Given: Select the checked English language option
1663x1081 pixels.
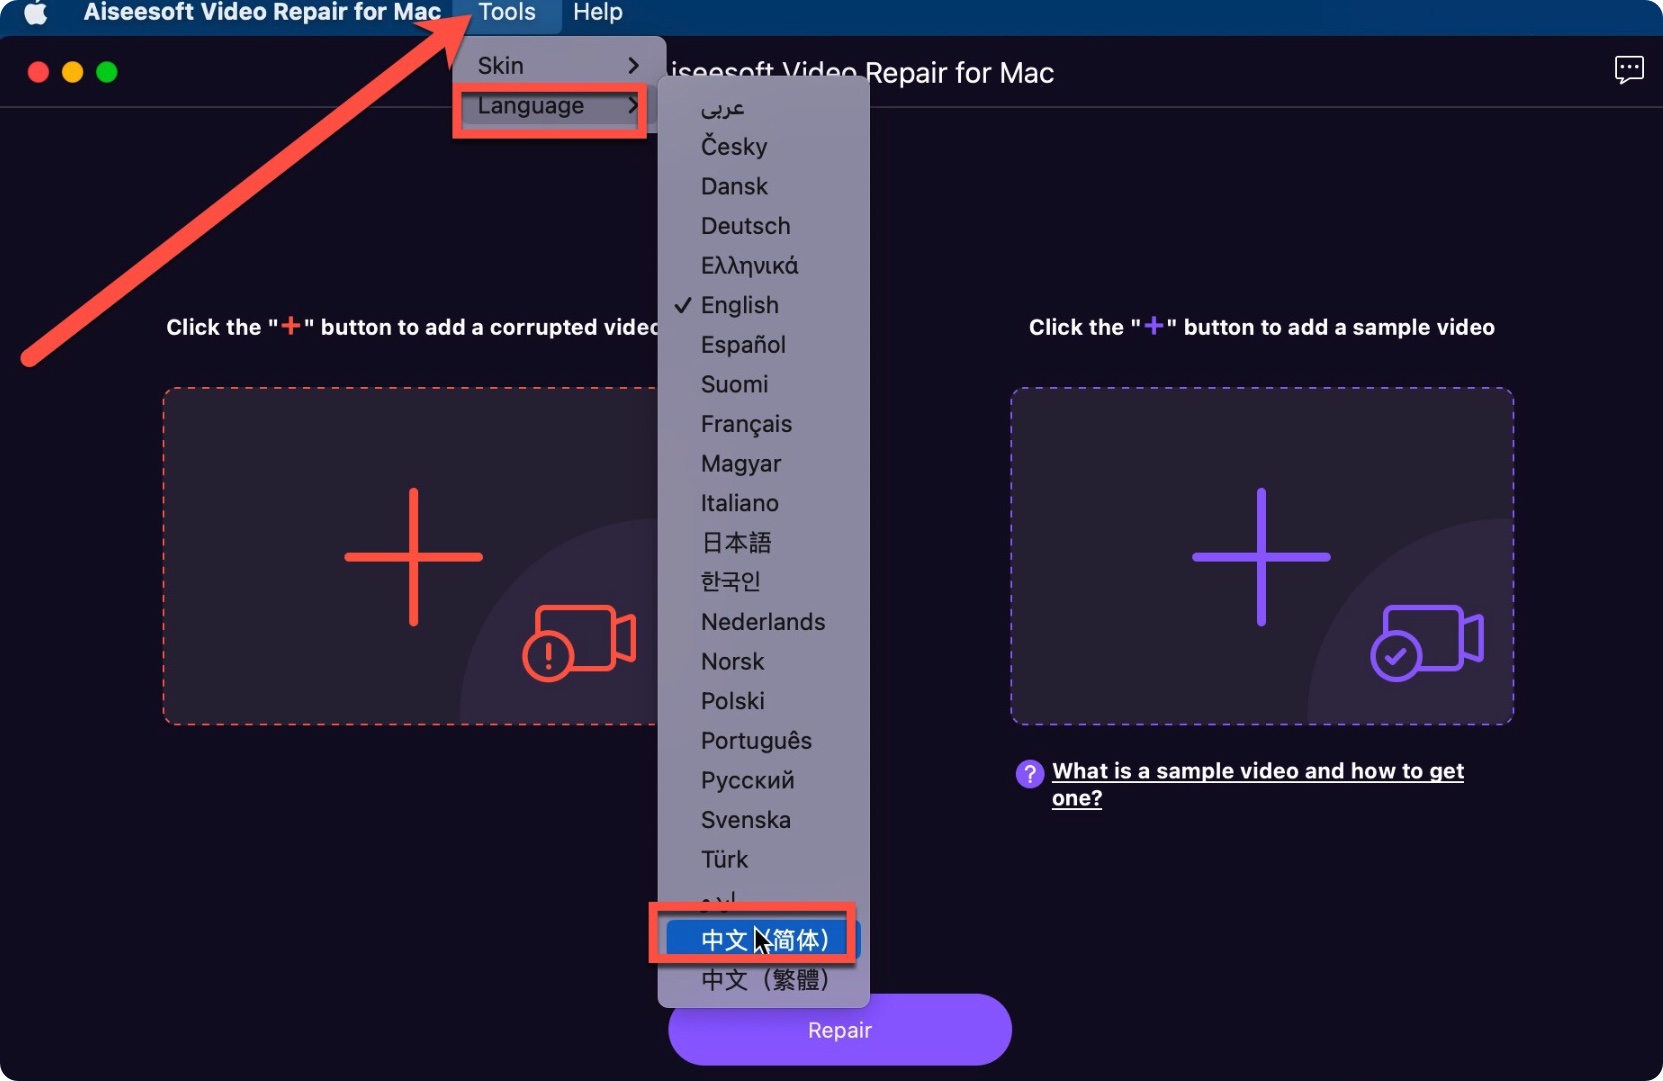Looking at the screenshot, I should [763, 306].
